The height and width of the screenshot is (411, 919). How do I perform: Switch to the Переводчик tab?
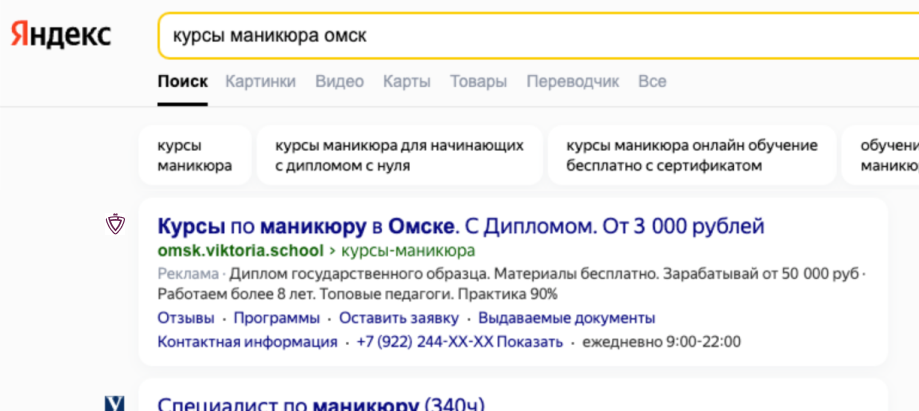click(x=573, y=81)
